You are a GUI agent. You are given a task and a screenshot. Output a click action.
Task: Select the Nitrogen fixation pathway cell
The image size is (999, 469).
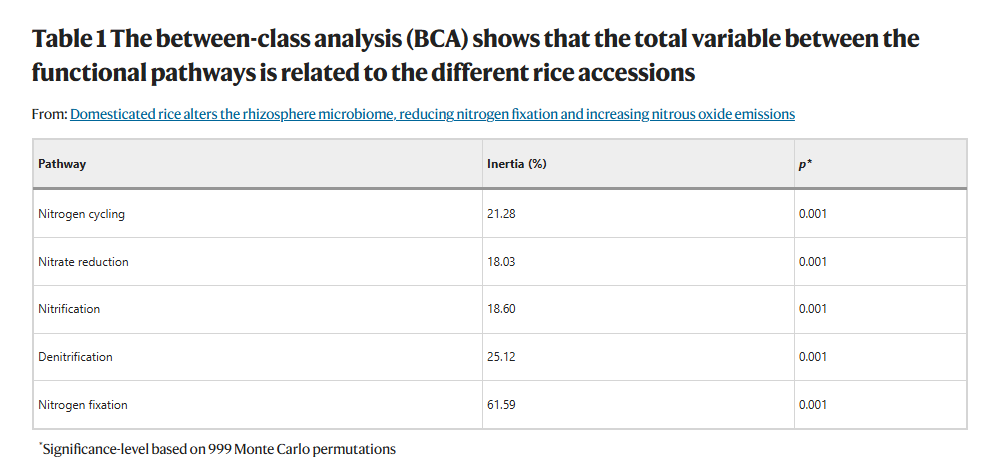[x=257, y=405]
